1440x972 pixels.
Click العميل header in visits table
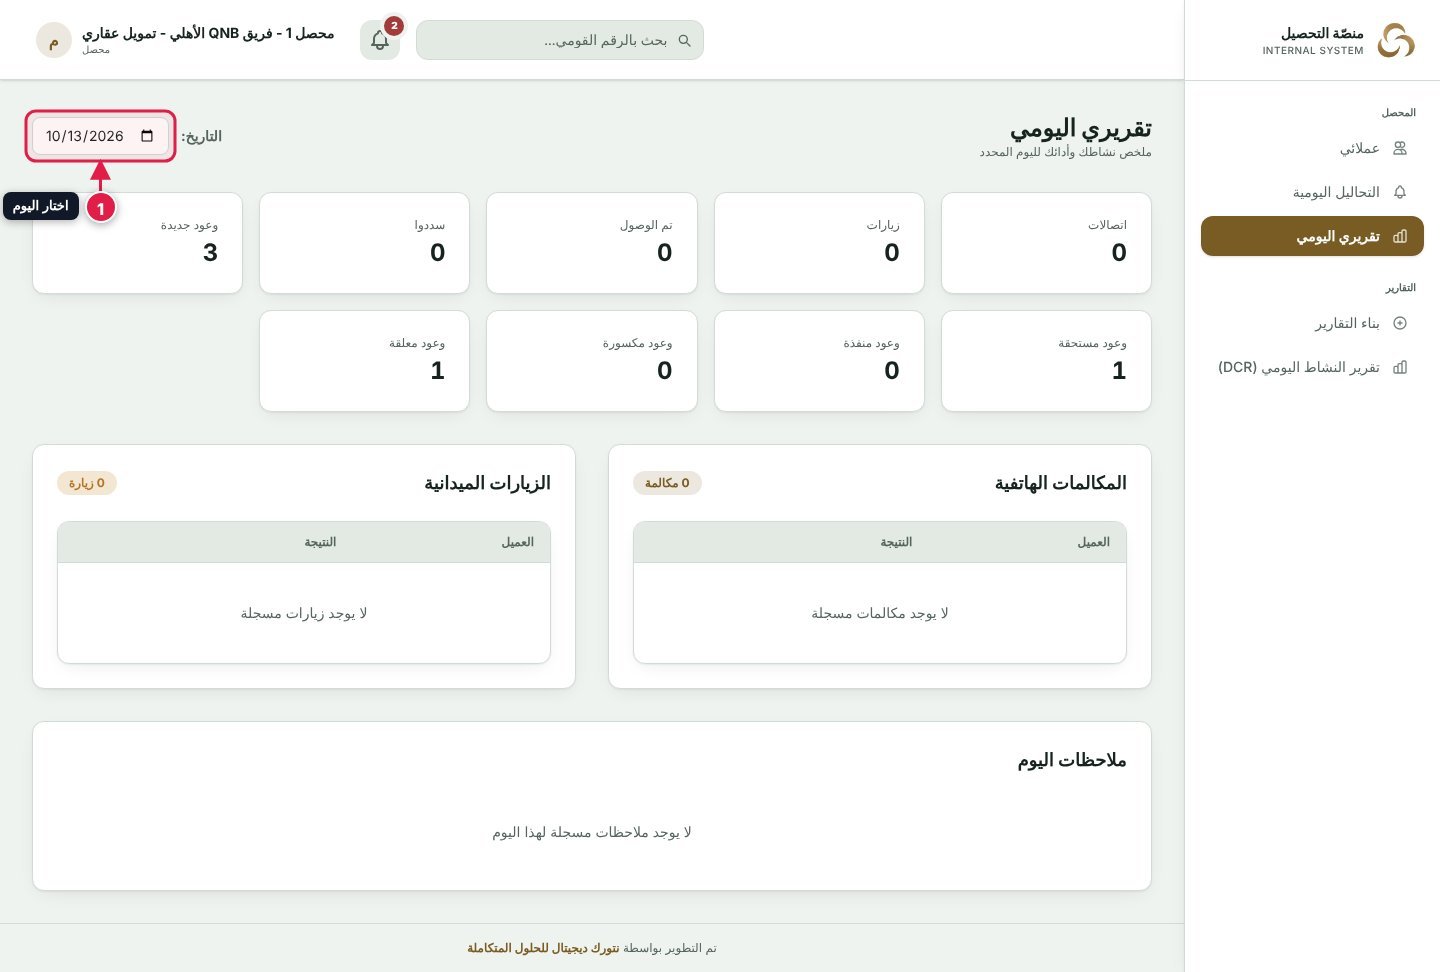click(x=518, y=542)
